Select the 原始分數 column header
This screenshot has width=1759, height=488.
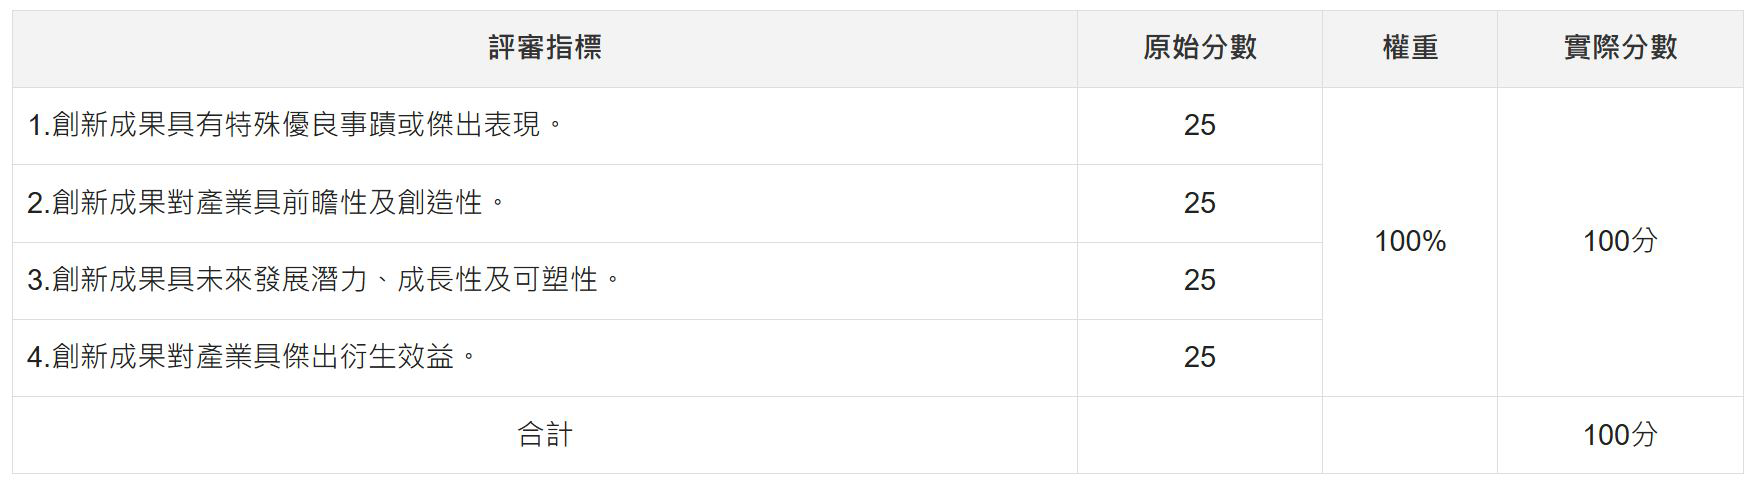coord(1200,48)
